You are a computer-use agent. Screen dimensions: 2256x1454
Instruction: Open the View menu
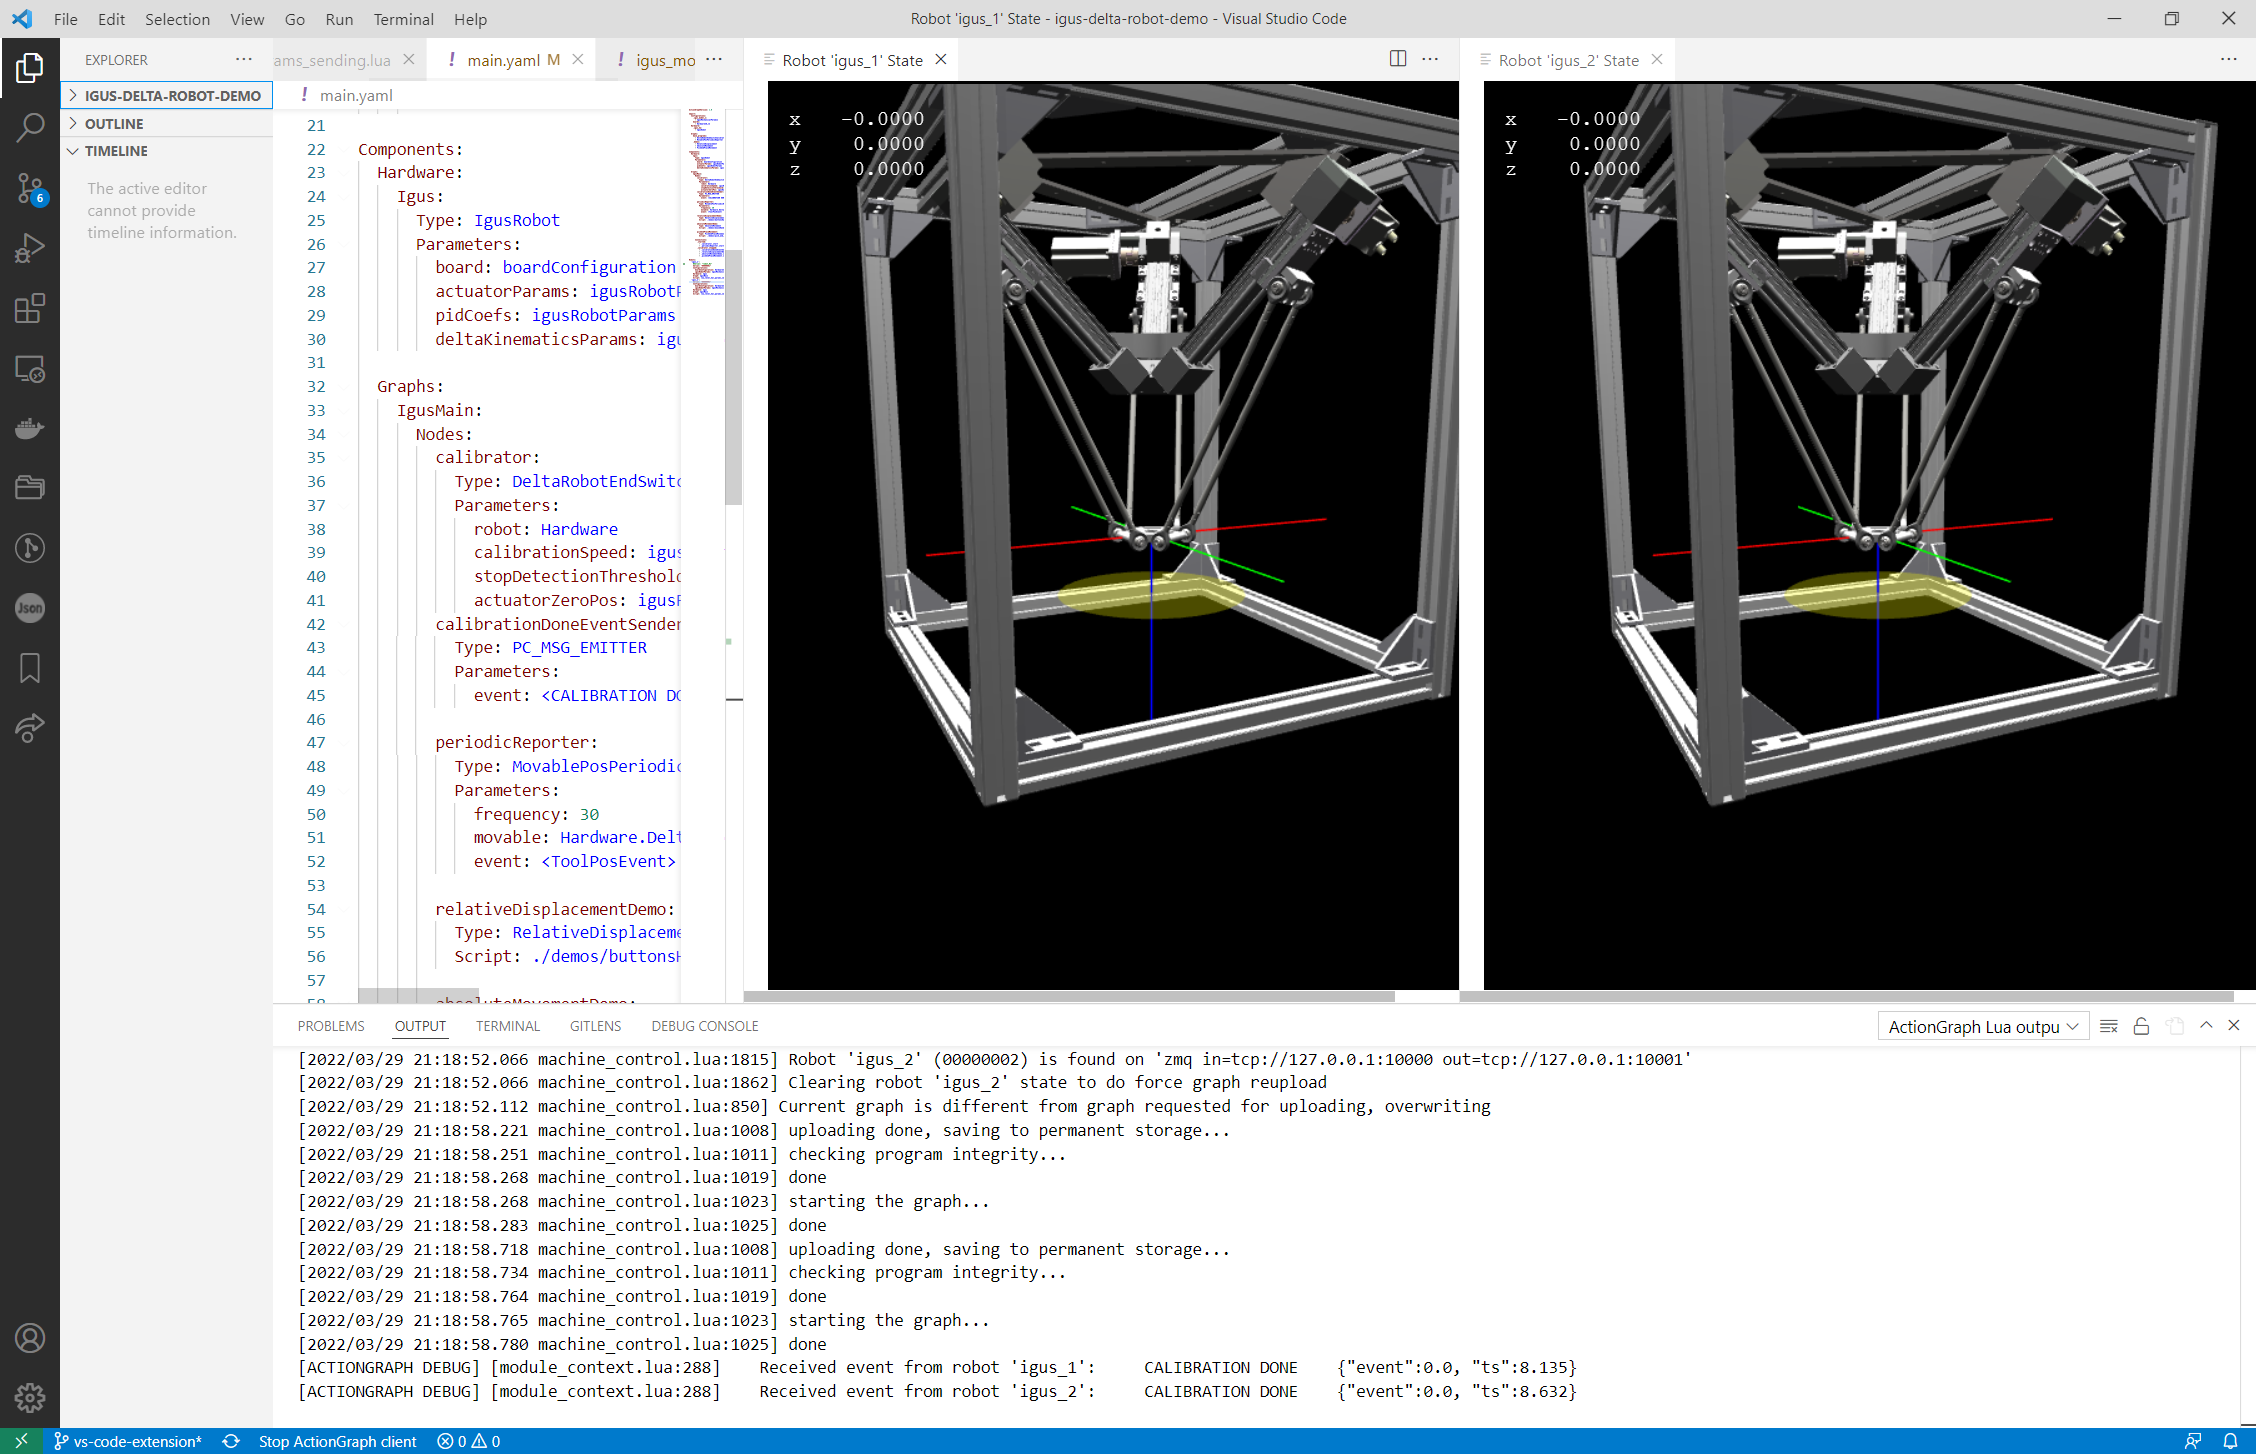247,19
